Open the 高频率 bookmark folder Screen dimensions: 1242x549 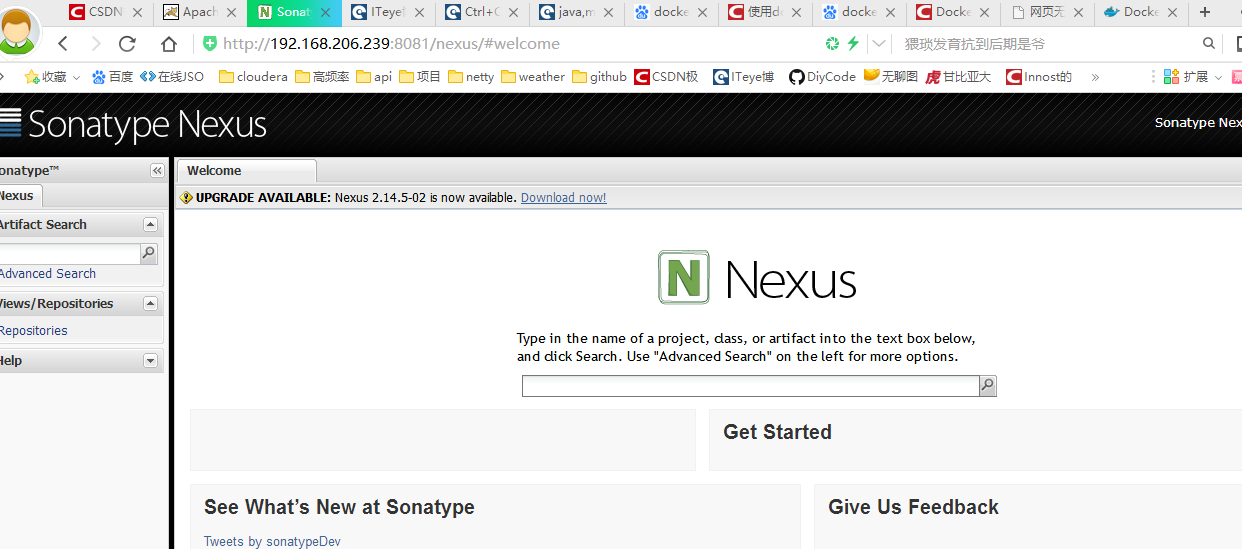tap(322, 77)
